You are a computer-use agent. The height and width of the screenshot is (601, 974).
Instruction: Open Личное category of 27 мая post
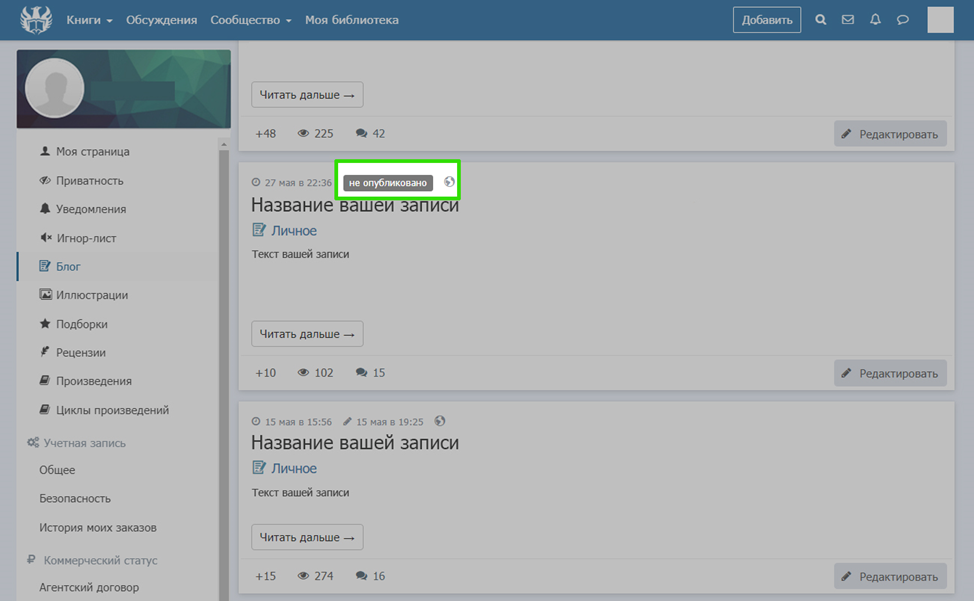(294, 230)
